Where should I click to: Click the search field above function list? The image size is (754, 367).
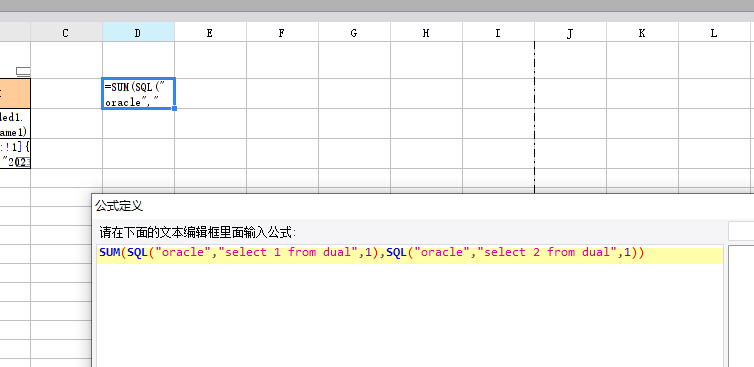coord(741,231)
